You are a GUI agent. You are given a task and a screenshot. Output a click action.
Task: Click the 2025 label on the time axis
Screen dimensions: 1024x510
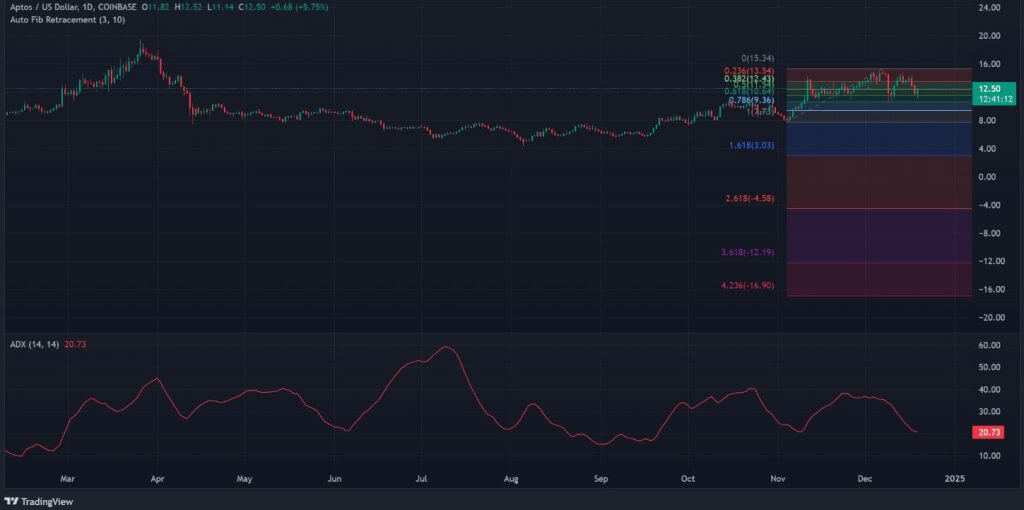point(954,479)
